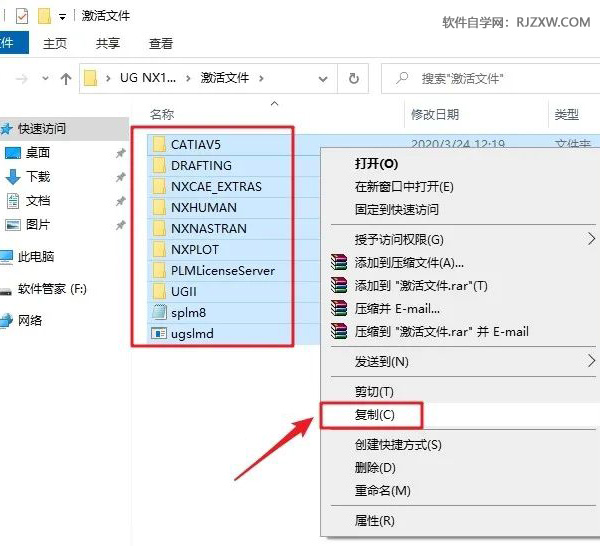The height and width of the screenshot is (546, 600).
Task: Click the WinRAR icon beside 压缩到 "激活文件.rar" 并 E-mail
Action: point(339,331)
